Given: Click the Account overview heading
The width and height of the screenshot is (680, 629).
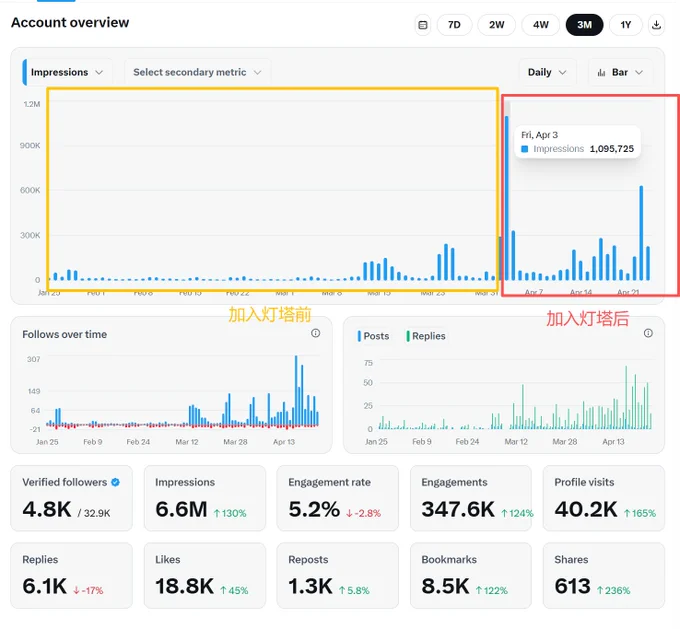Looking at the screenshot, I should [x=70, y=23].
